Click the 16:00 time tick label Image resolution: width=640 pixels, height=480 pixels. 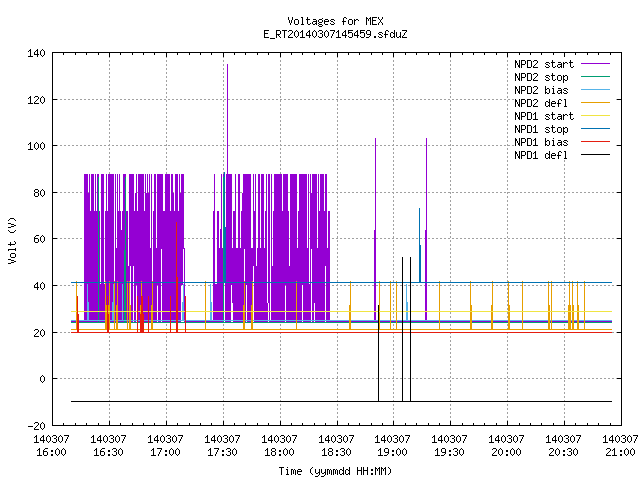(51, 452)
